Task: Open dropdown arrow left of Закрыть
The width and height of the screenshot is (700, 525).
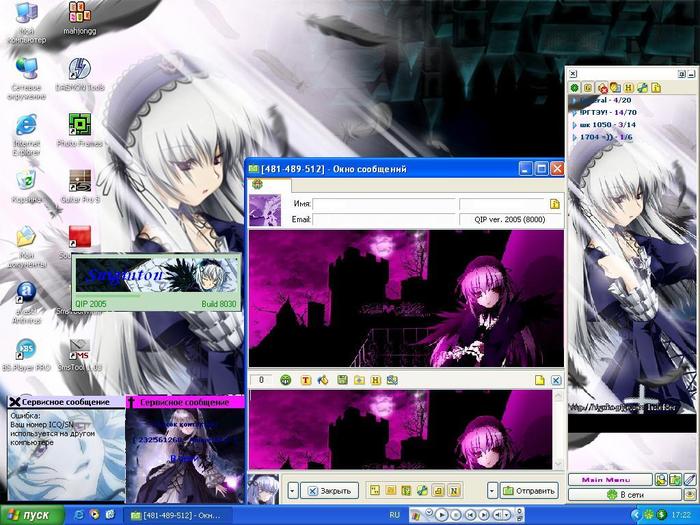Action: tap(292, 491)
